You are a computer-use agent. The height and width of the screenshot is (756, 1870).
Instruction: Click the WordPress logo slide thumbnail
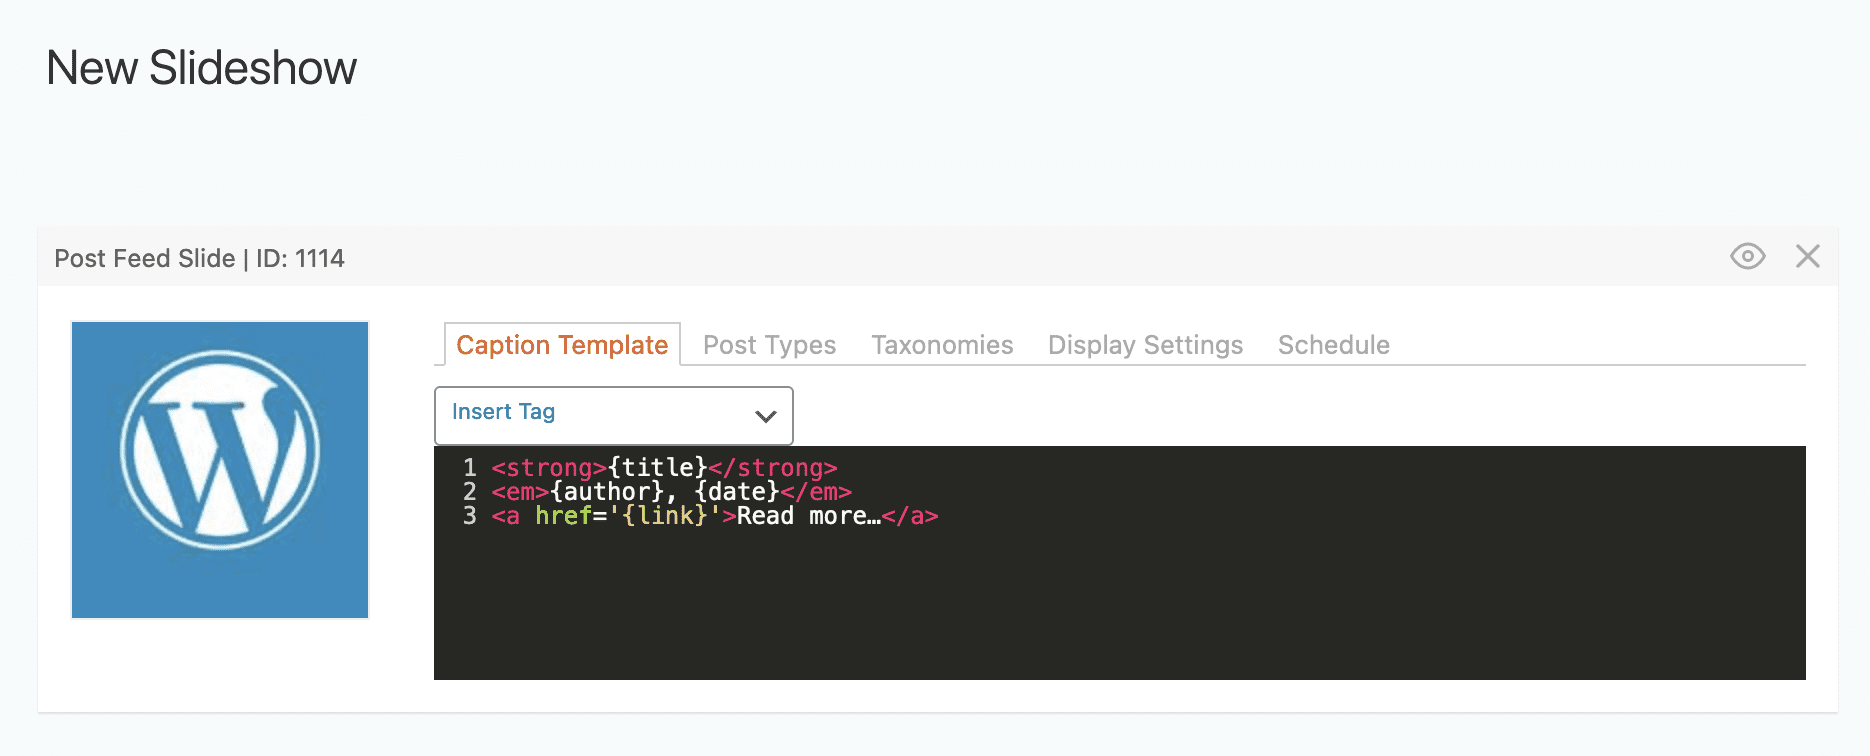coord(220,469)
